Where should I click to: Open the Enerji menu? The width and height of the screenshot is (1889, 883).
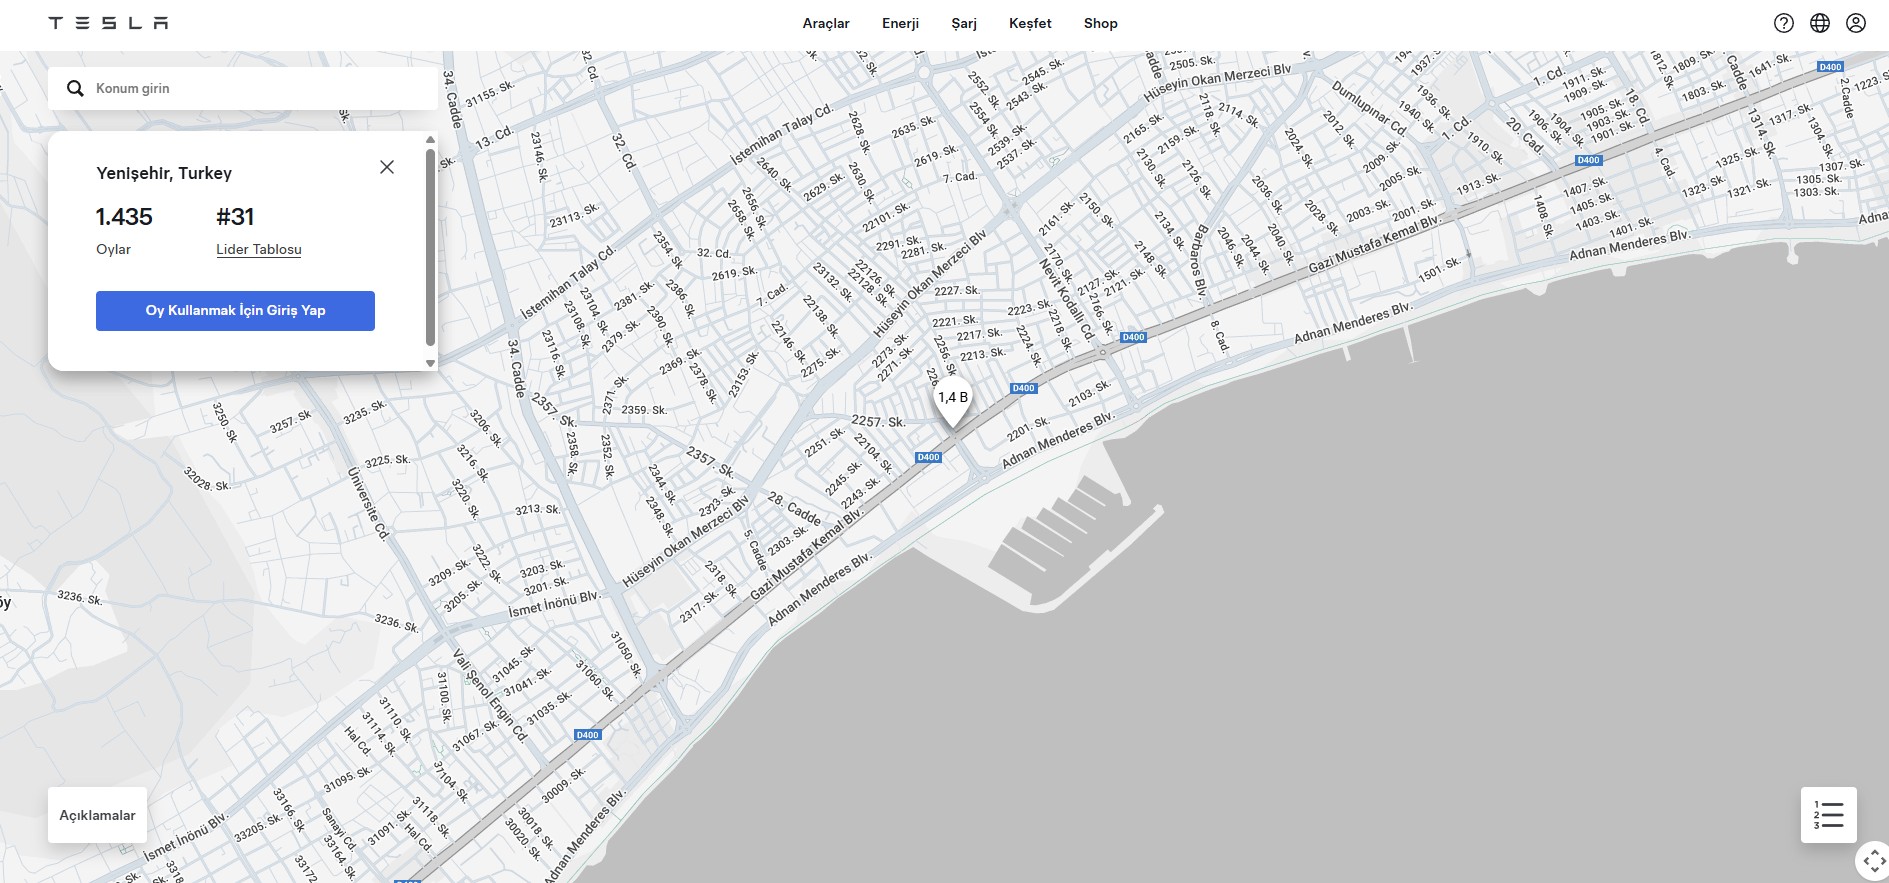[x=900, y=23]
